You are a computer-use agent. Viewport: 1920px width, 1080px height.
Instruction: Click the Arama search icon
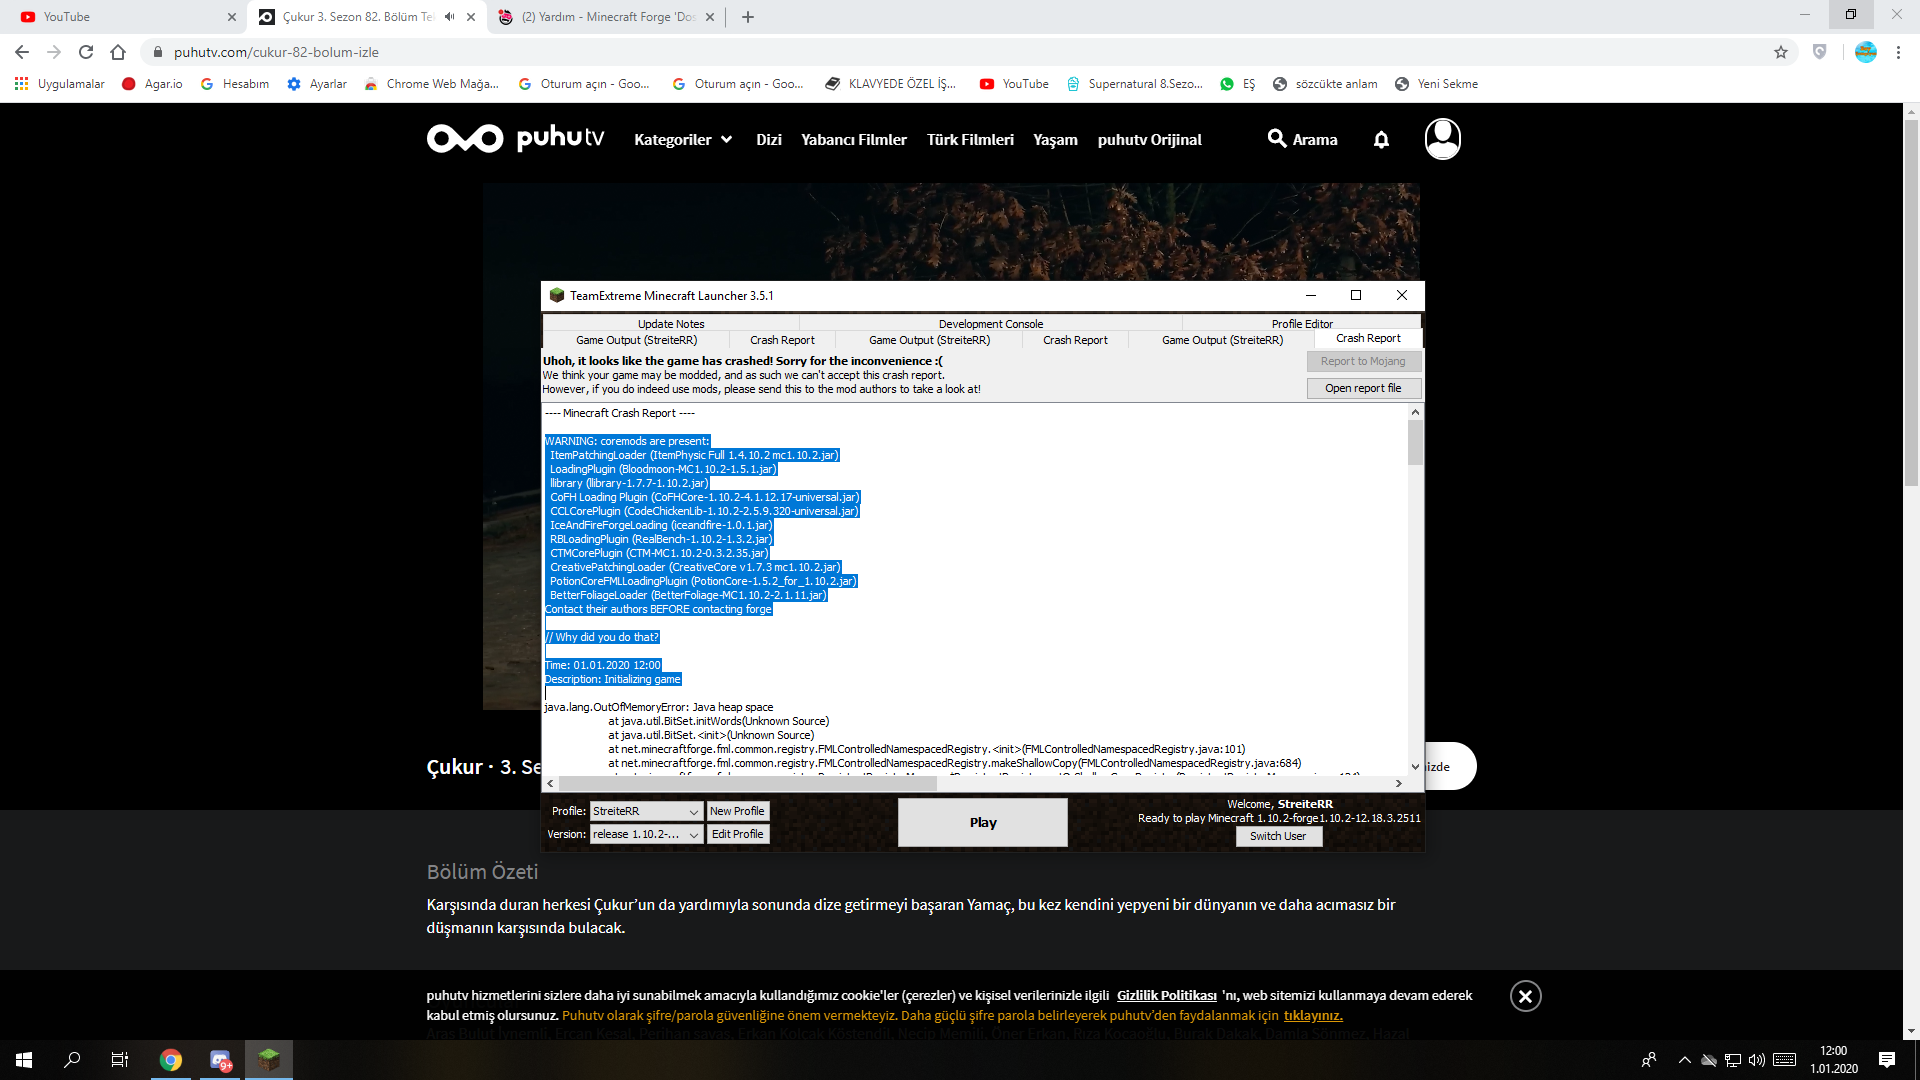[x=1302, y=139]
